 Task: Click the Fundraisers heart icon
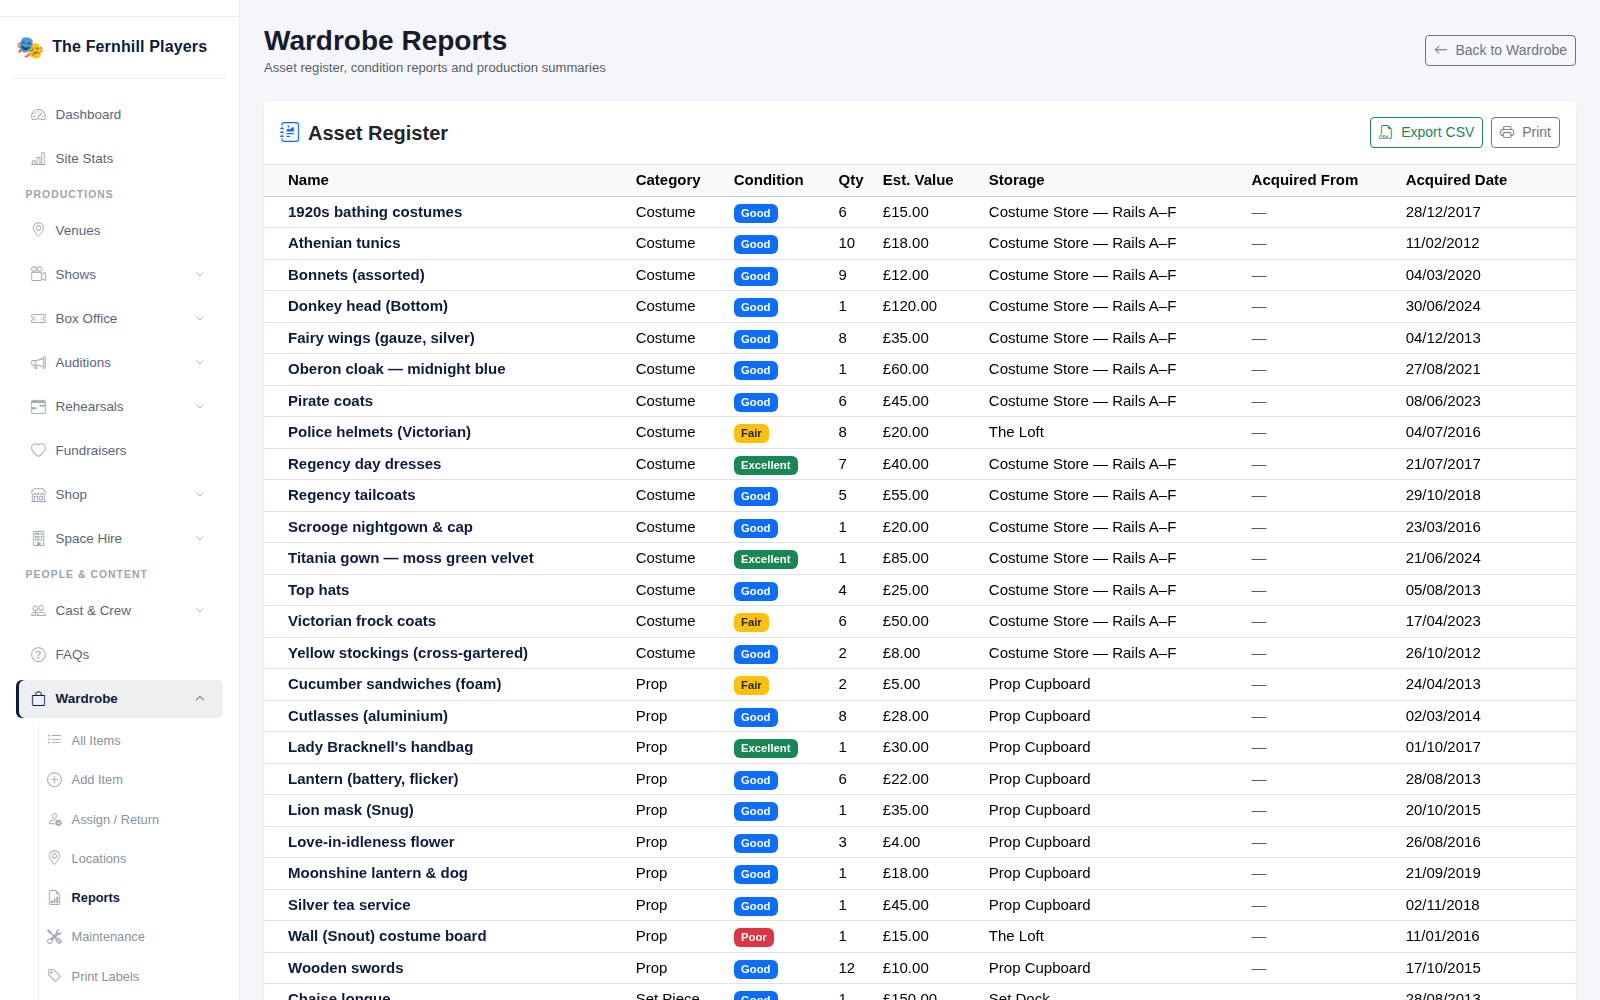[x=38, y=451]
